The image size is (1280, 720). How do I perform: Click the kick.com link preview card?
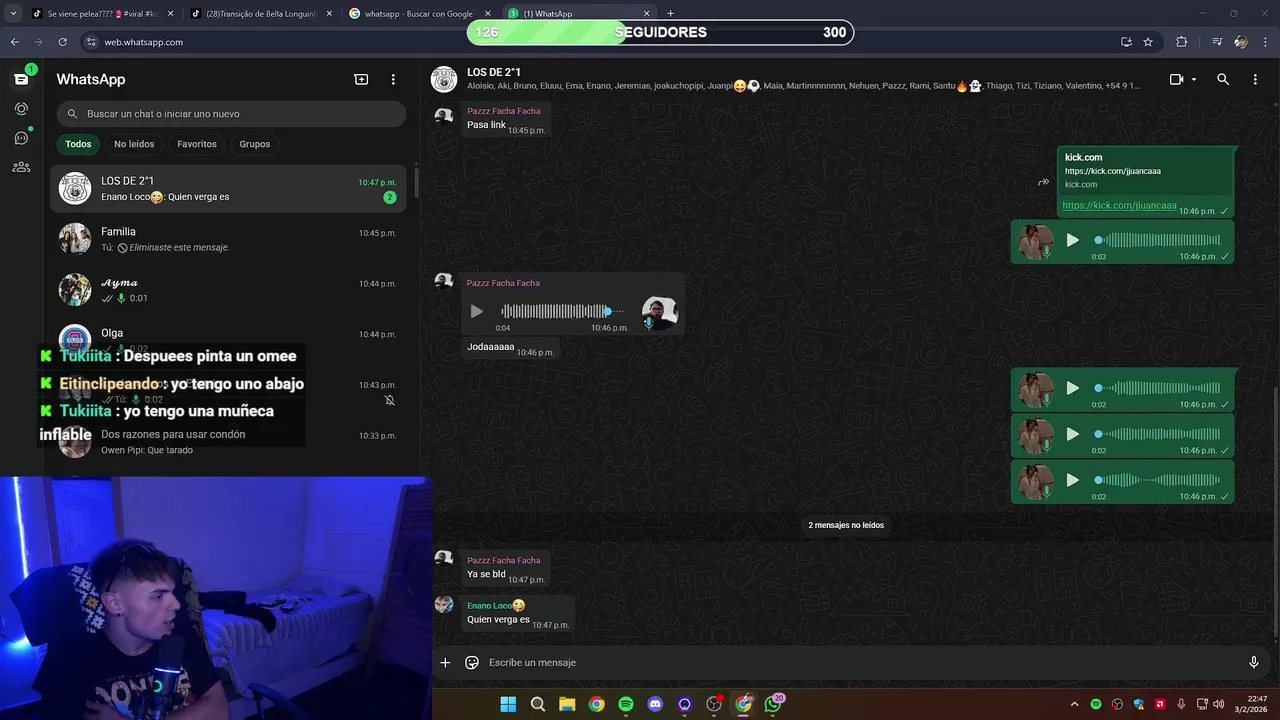[x=1145, y=170]
